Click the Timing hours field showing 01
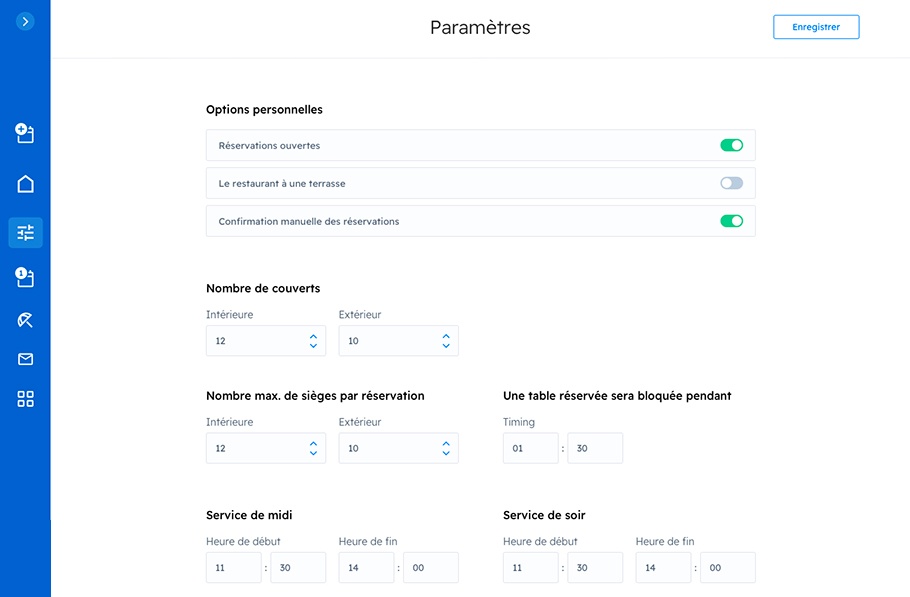Screen dimensions: 910x597 530,448
